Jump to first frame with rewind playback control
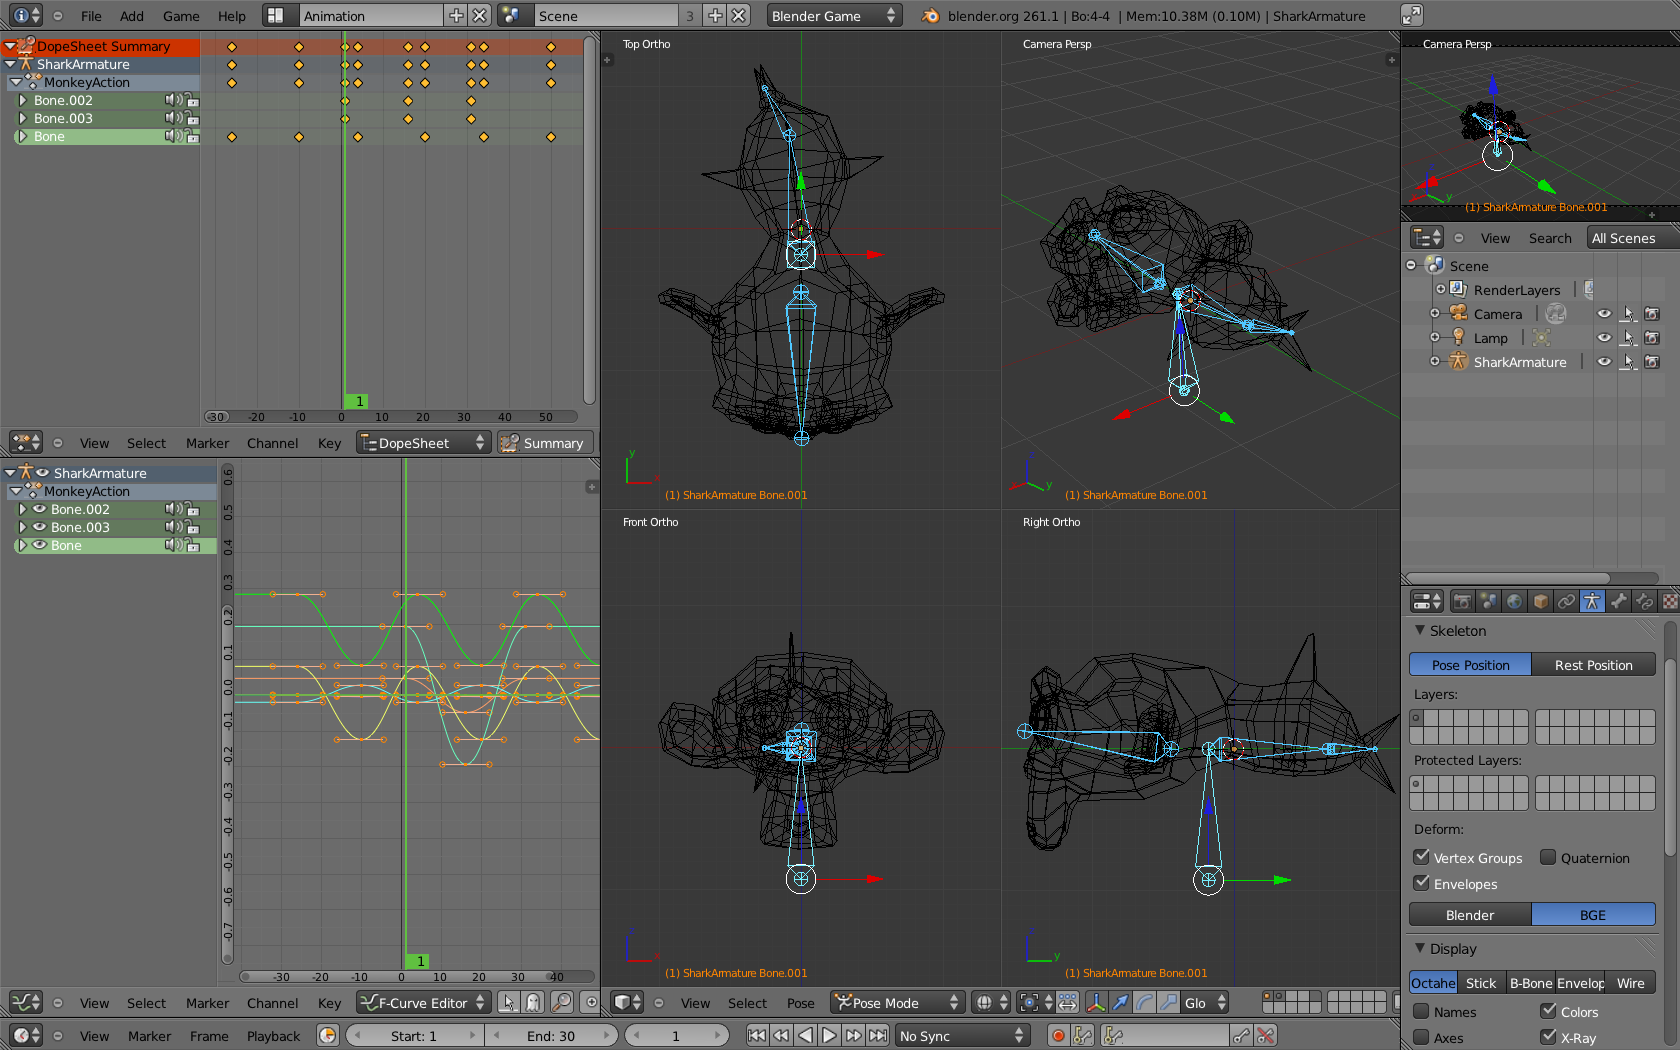Screen dimensions: 1680x1050 pos(757,1035)
